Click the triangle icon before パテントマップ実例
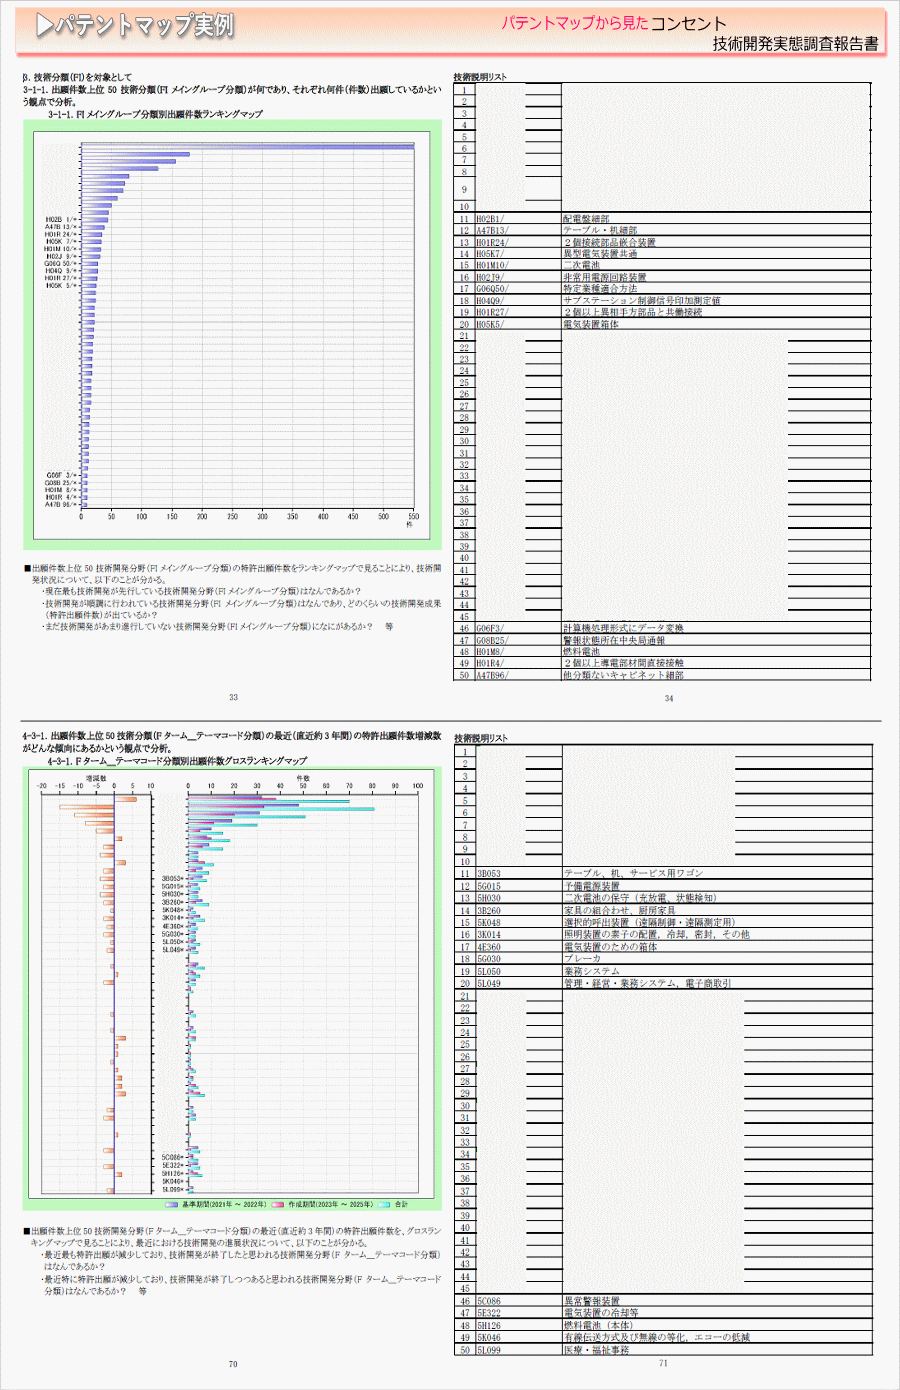This screenshot has width=900, height=1390. pyautogui.click(x=43, y=26)
